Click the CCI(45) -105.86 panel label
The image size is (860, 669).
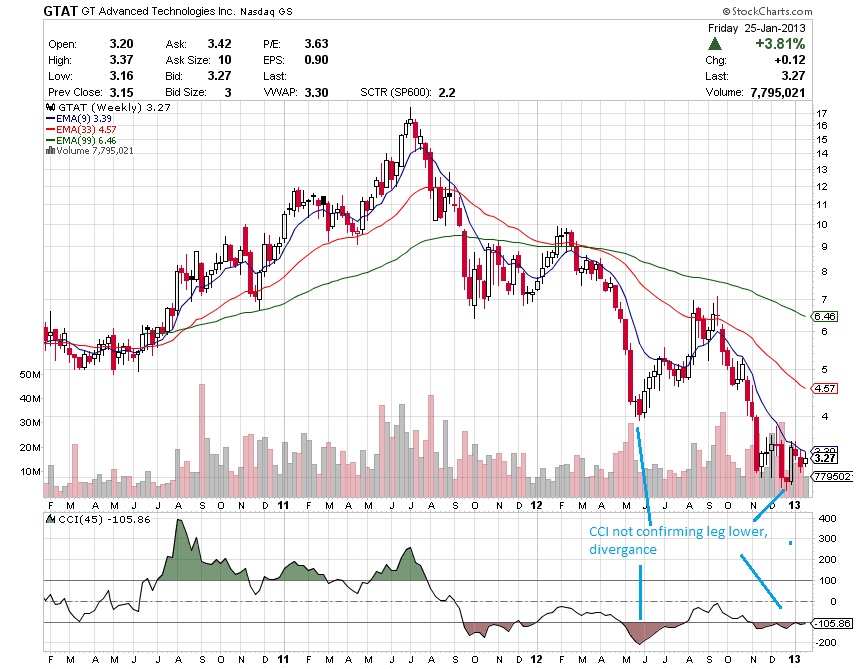tap(104, 519)
